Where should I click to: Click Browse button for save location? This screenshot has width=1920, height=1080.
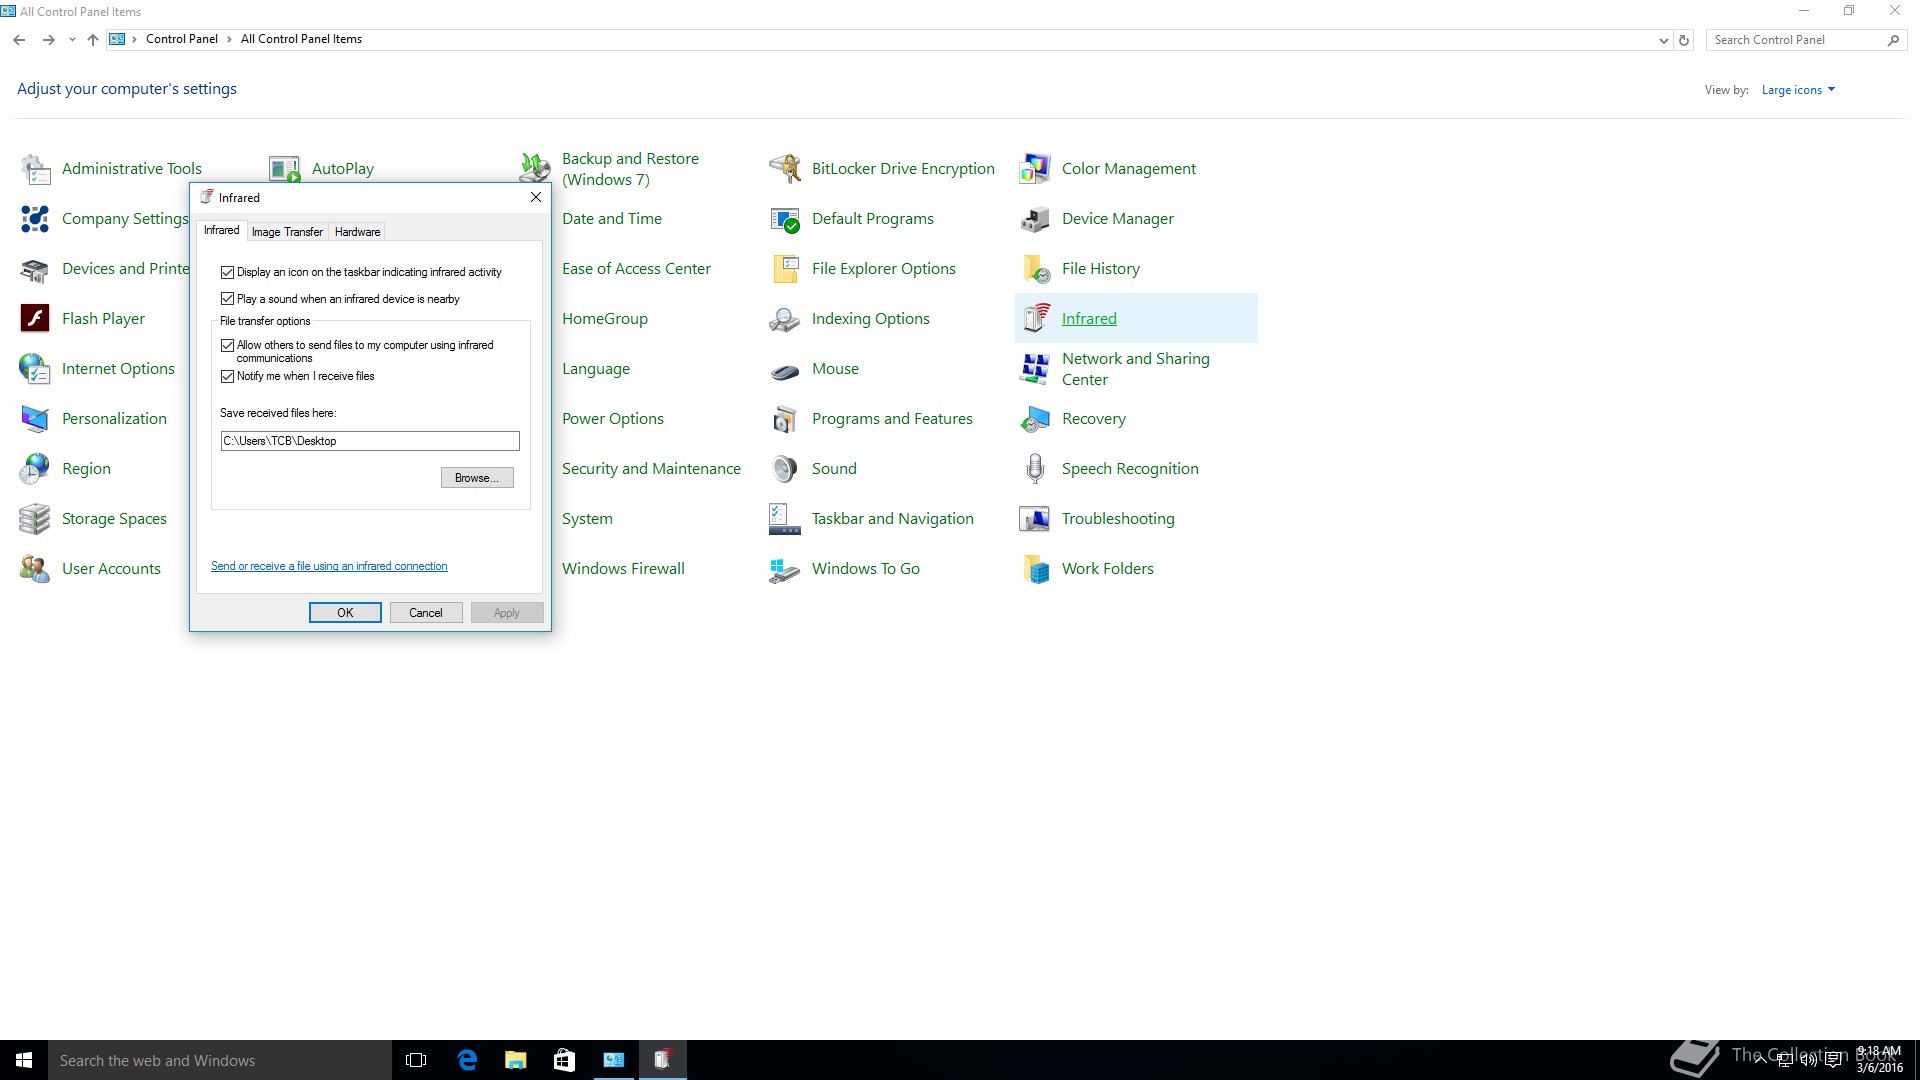coord(477,478)
